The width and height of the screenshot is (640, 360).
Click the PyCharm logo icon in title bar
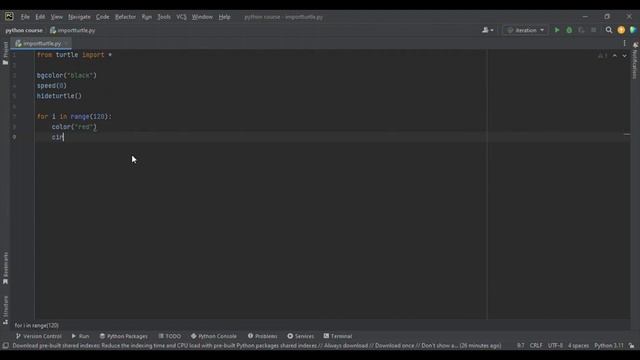9,16
